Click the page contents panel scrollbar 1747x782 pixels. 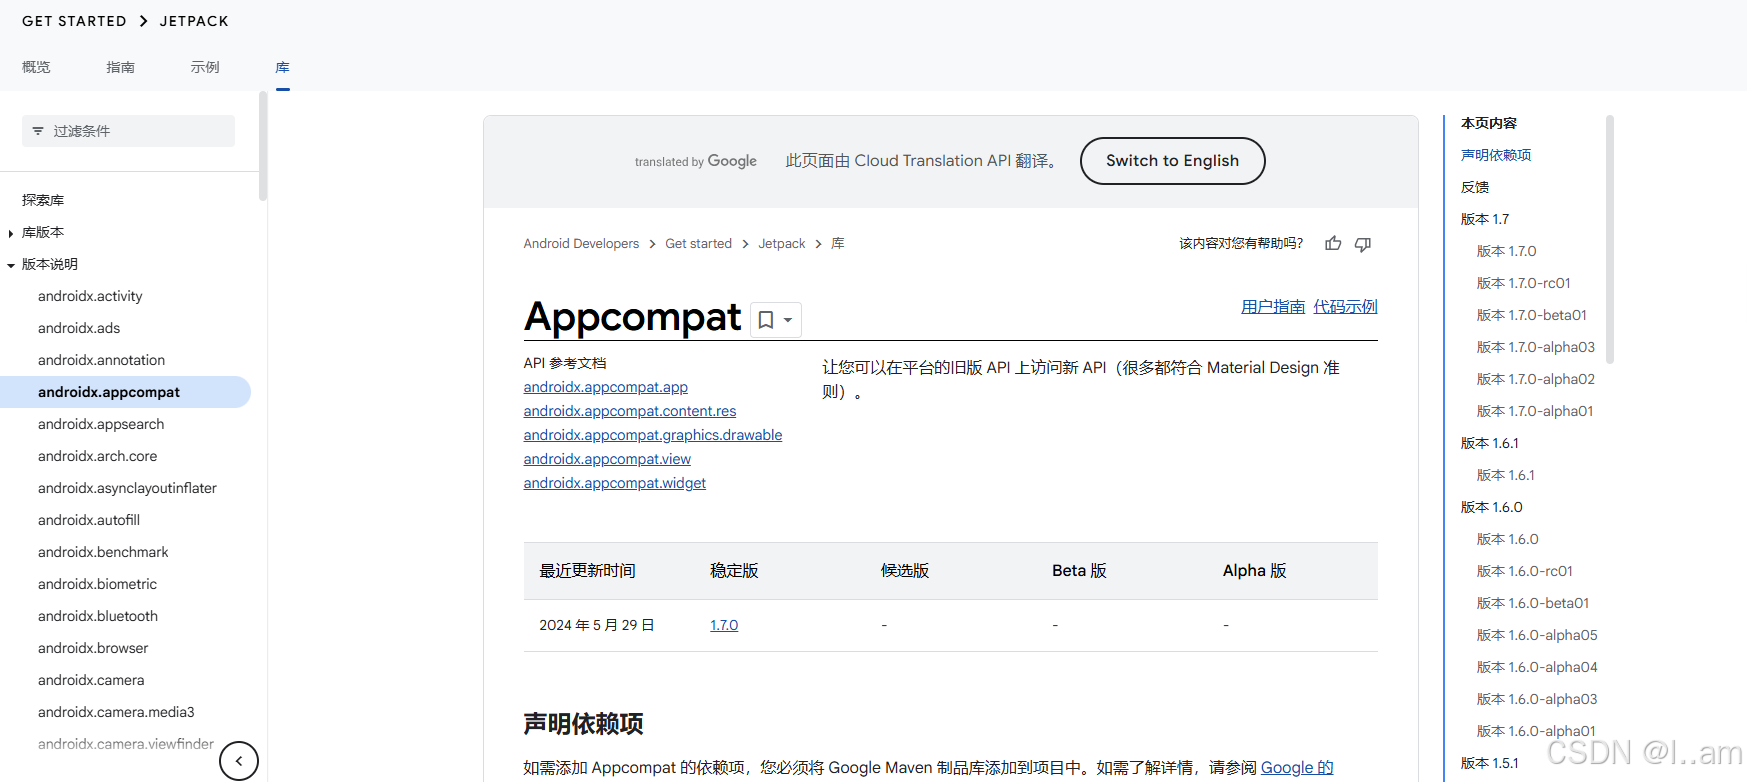[1610, 238]
